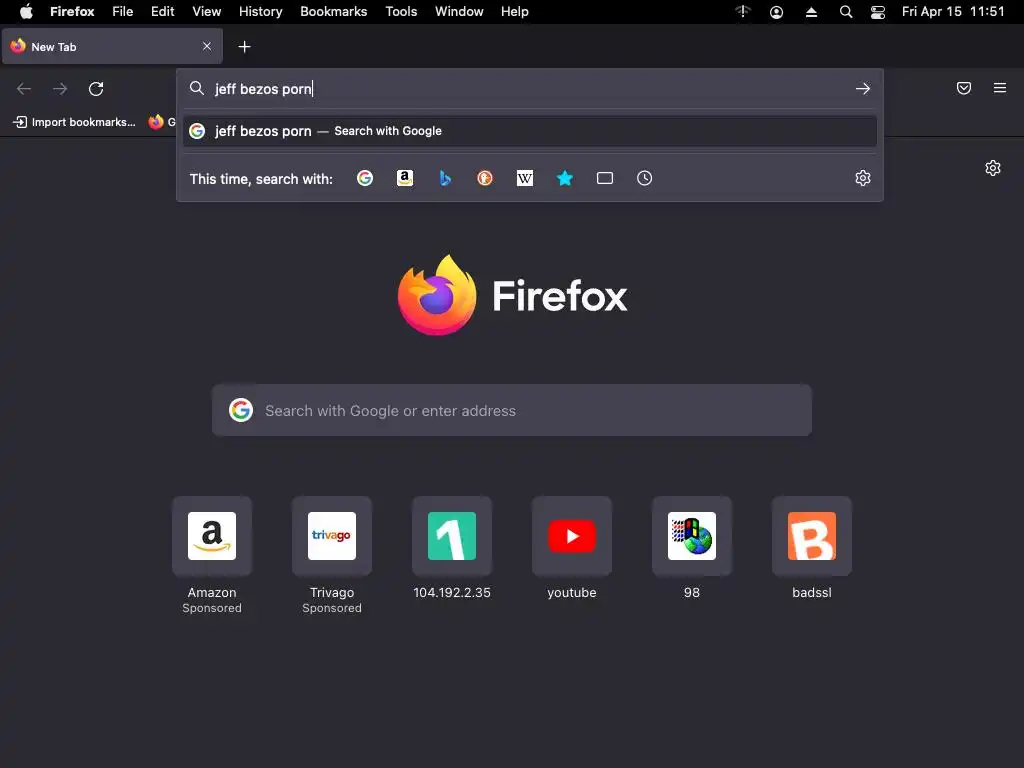The width and height of the screenshot is (1024, 768).
Task: Click the eject menu bar icon
Action: point(811,12)
